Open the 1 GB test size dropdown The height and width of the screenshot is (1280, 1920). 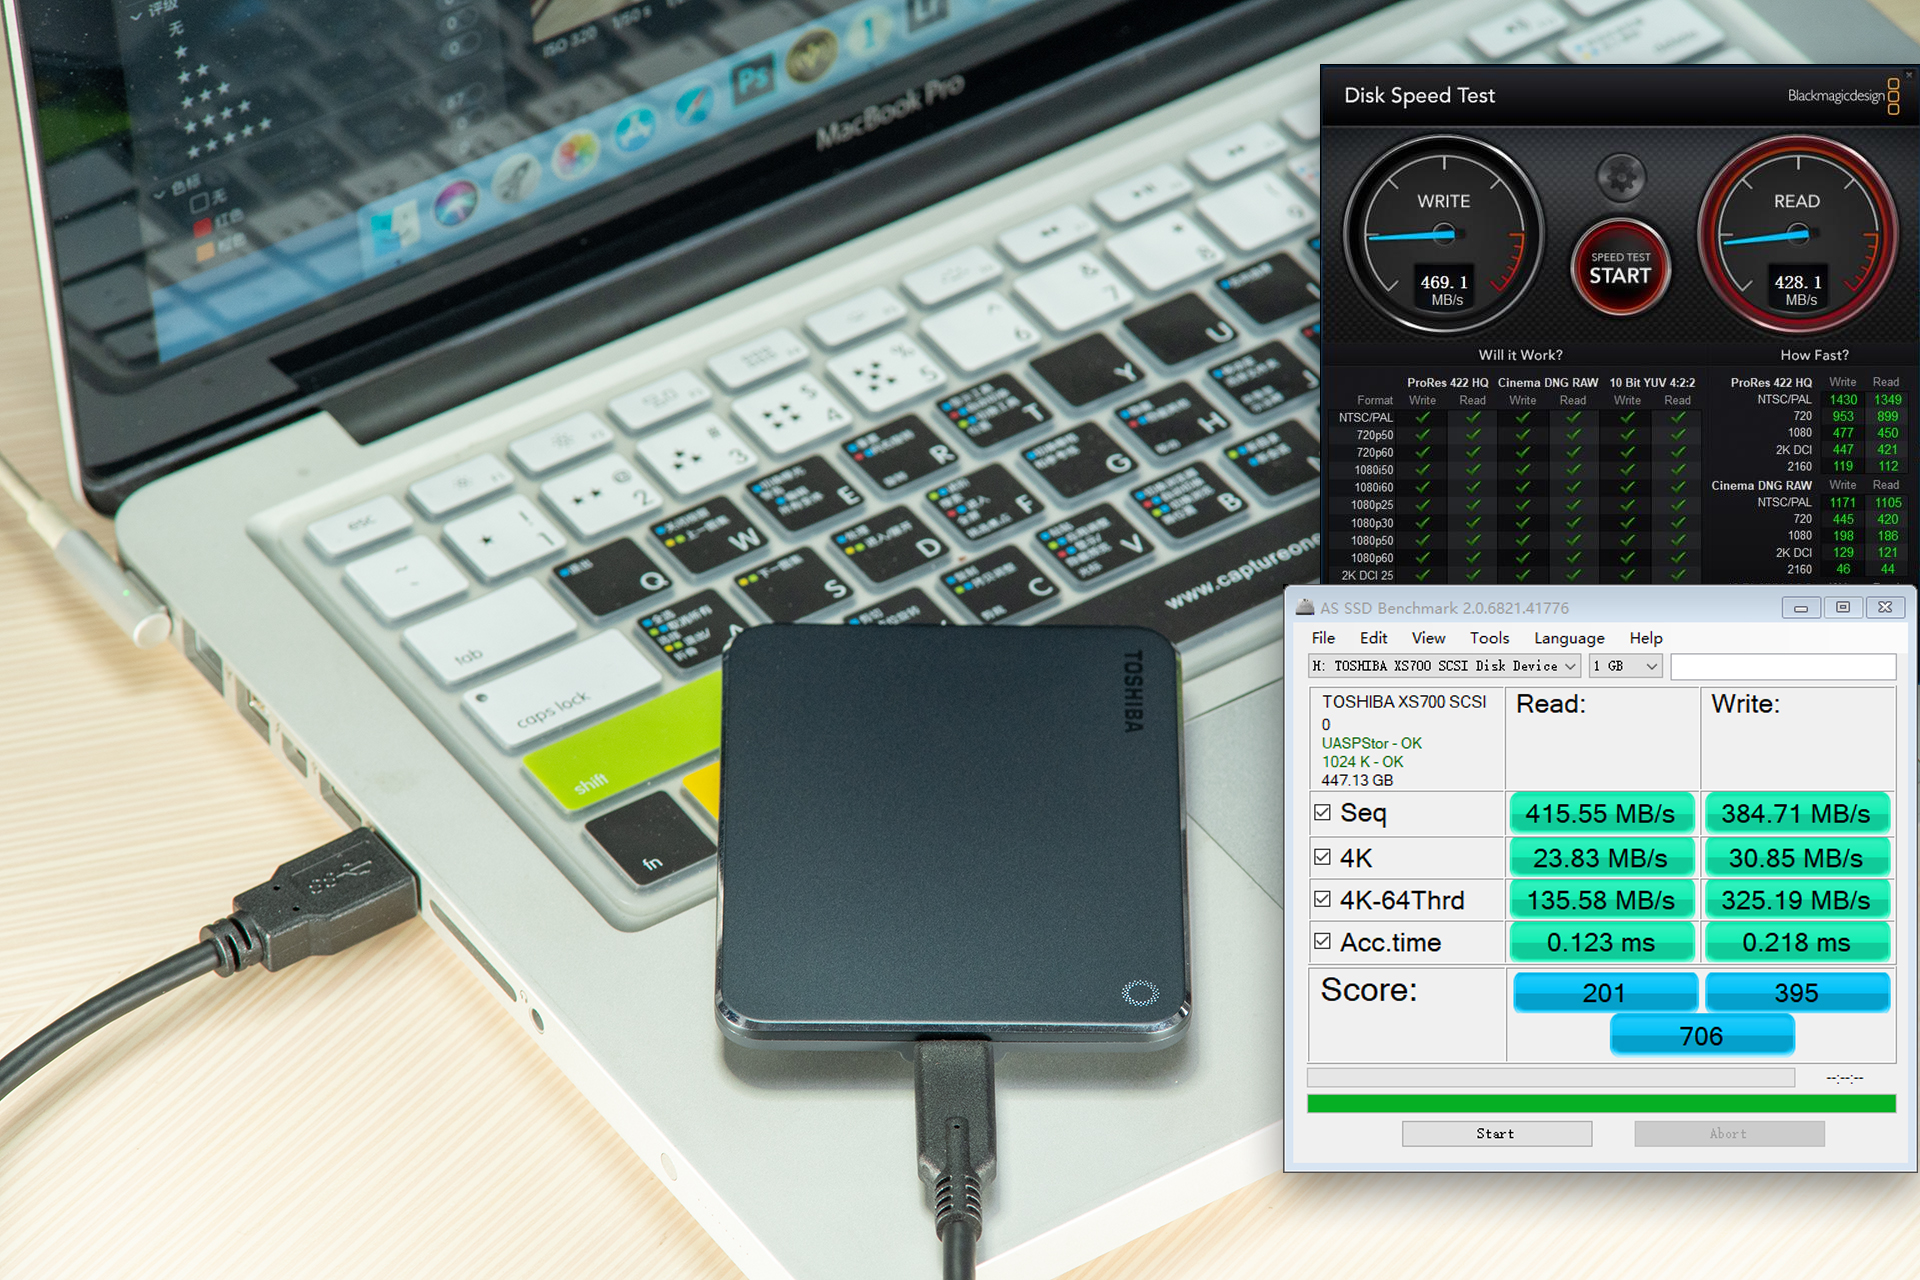(1625, 666)
